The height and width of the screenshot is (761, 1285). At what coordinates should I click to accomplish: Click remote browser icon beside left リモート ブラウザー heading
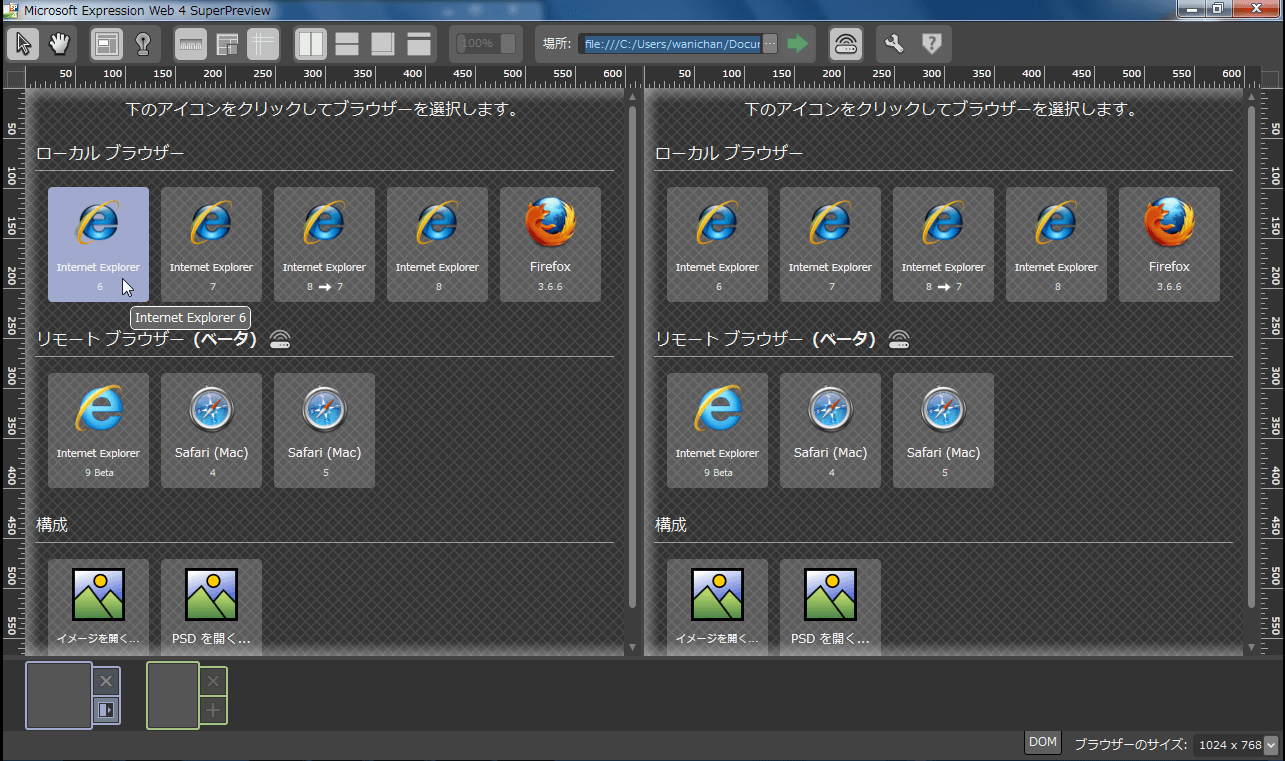[279, 339]
